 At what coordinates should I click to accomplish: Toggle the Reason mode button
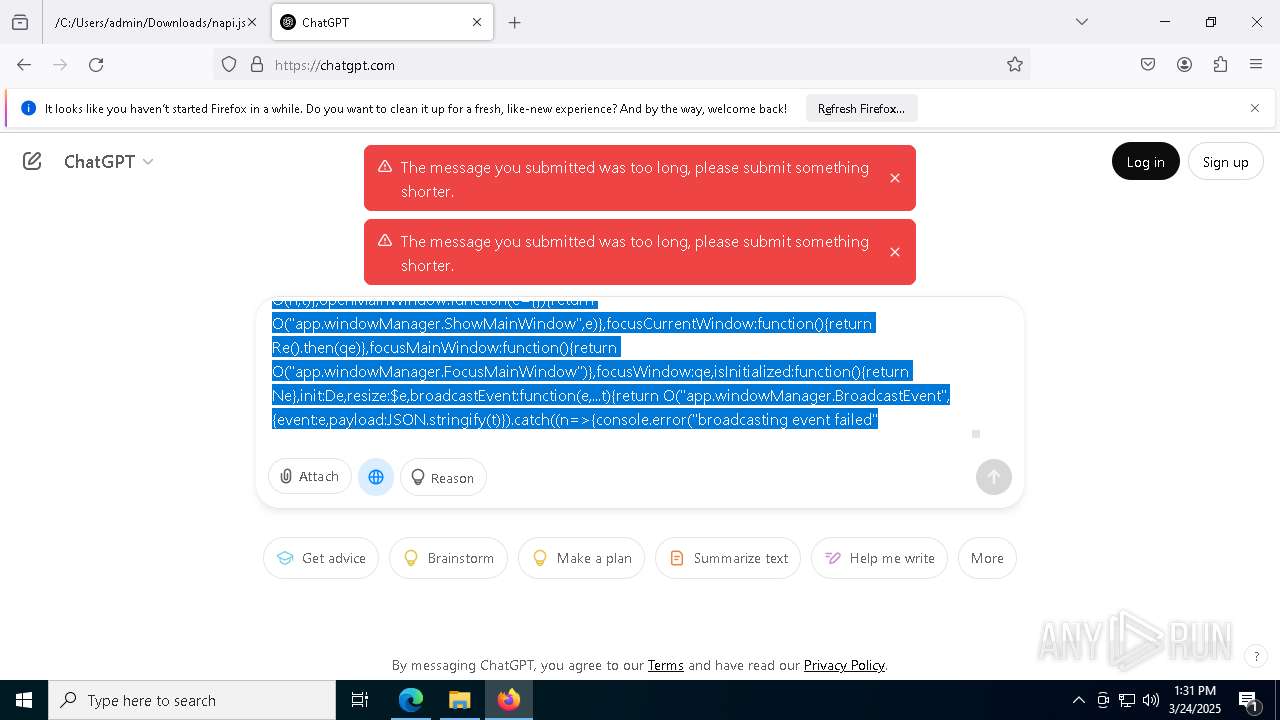(443, 477)
